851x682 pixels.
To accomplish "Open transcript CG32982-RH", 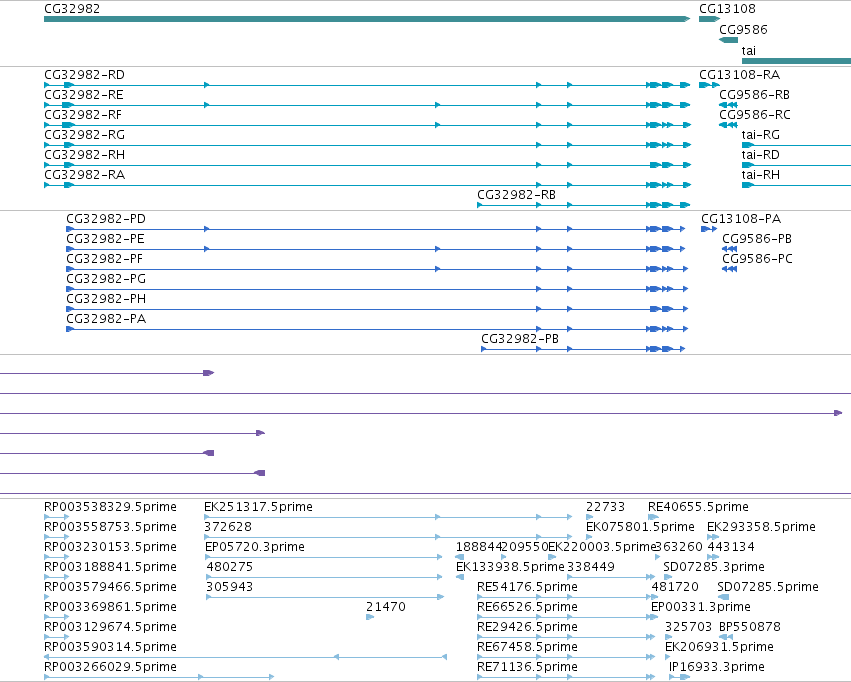I will [x=84, y=155].
